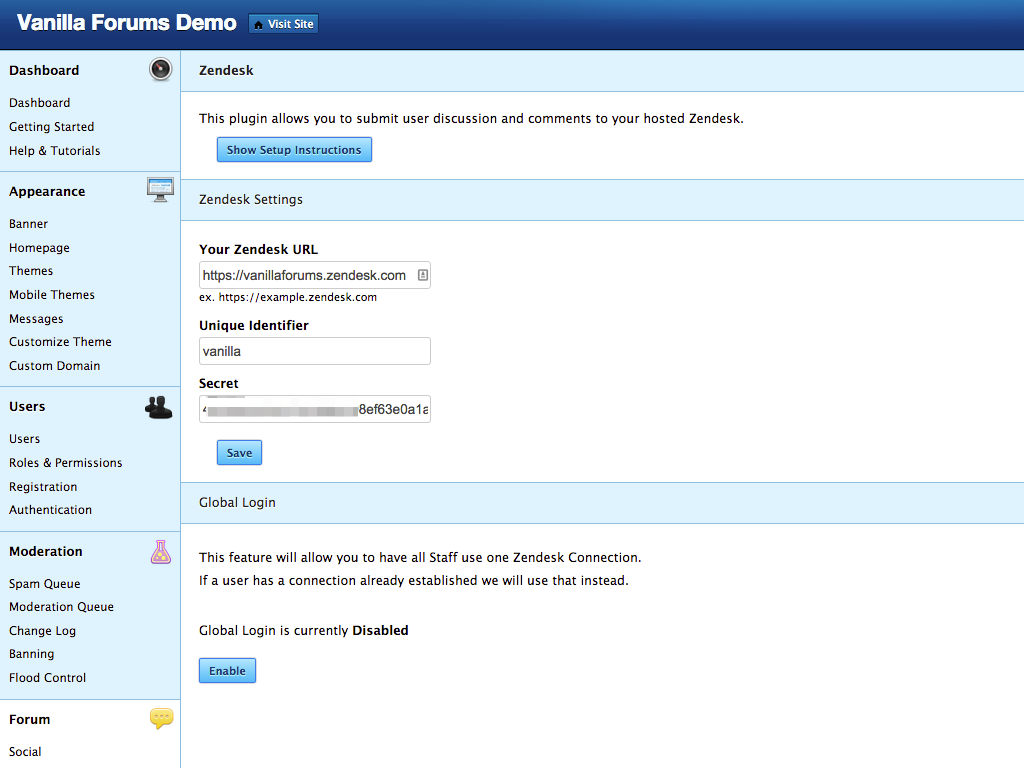
Task: Open the Customize Theme link
Action: click(x=60, y=342)
